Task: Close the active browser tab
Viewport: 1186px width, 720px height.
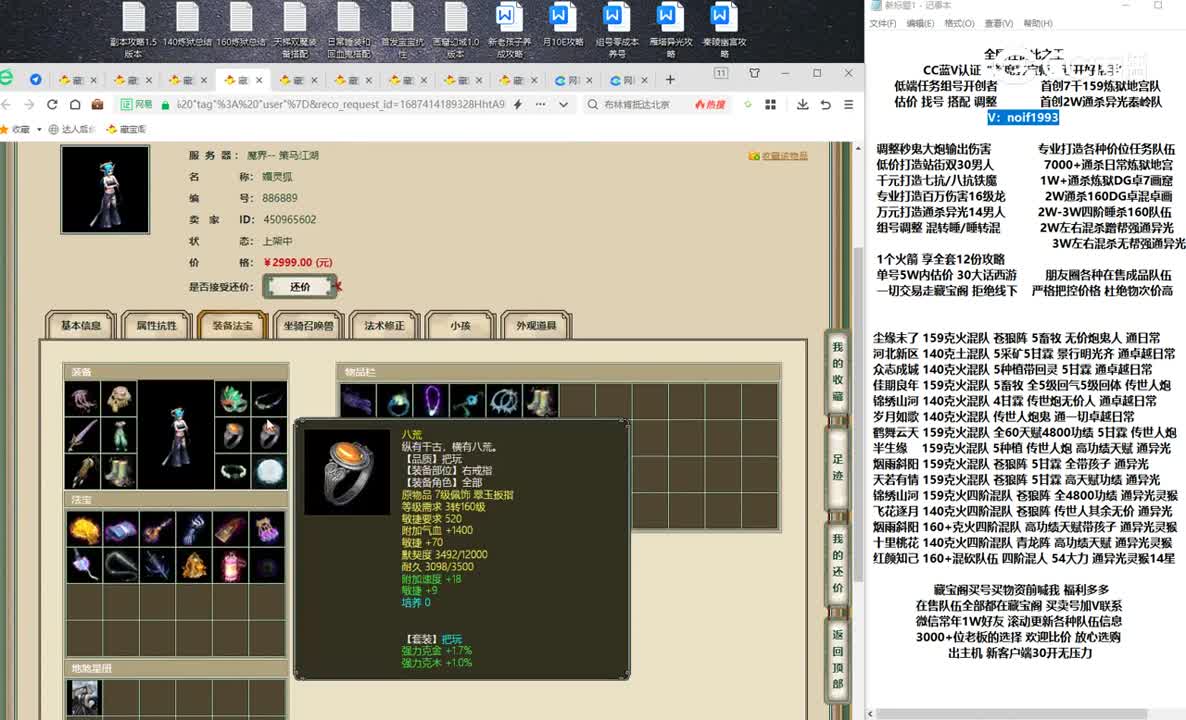Action: 259,79
